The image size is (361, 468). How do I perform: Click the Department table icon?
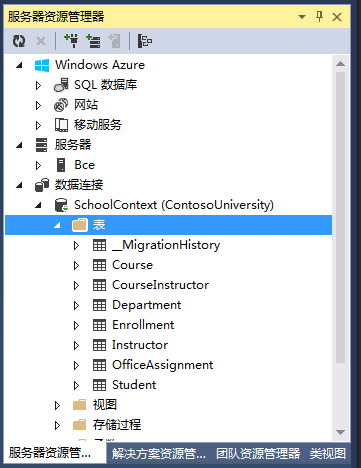[99, 305]
